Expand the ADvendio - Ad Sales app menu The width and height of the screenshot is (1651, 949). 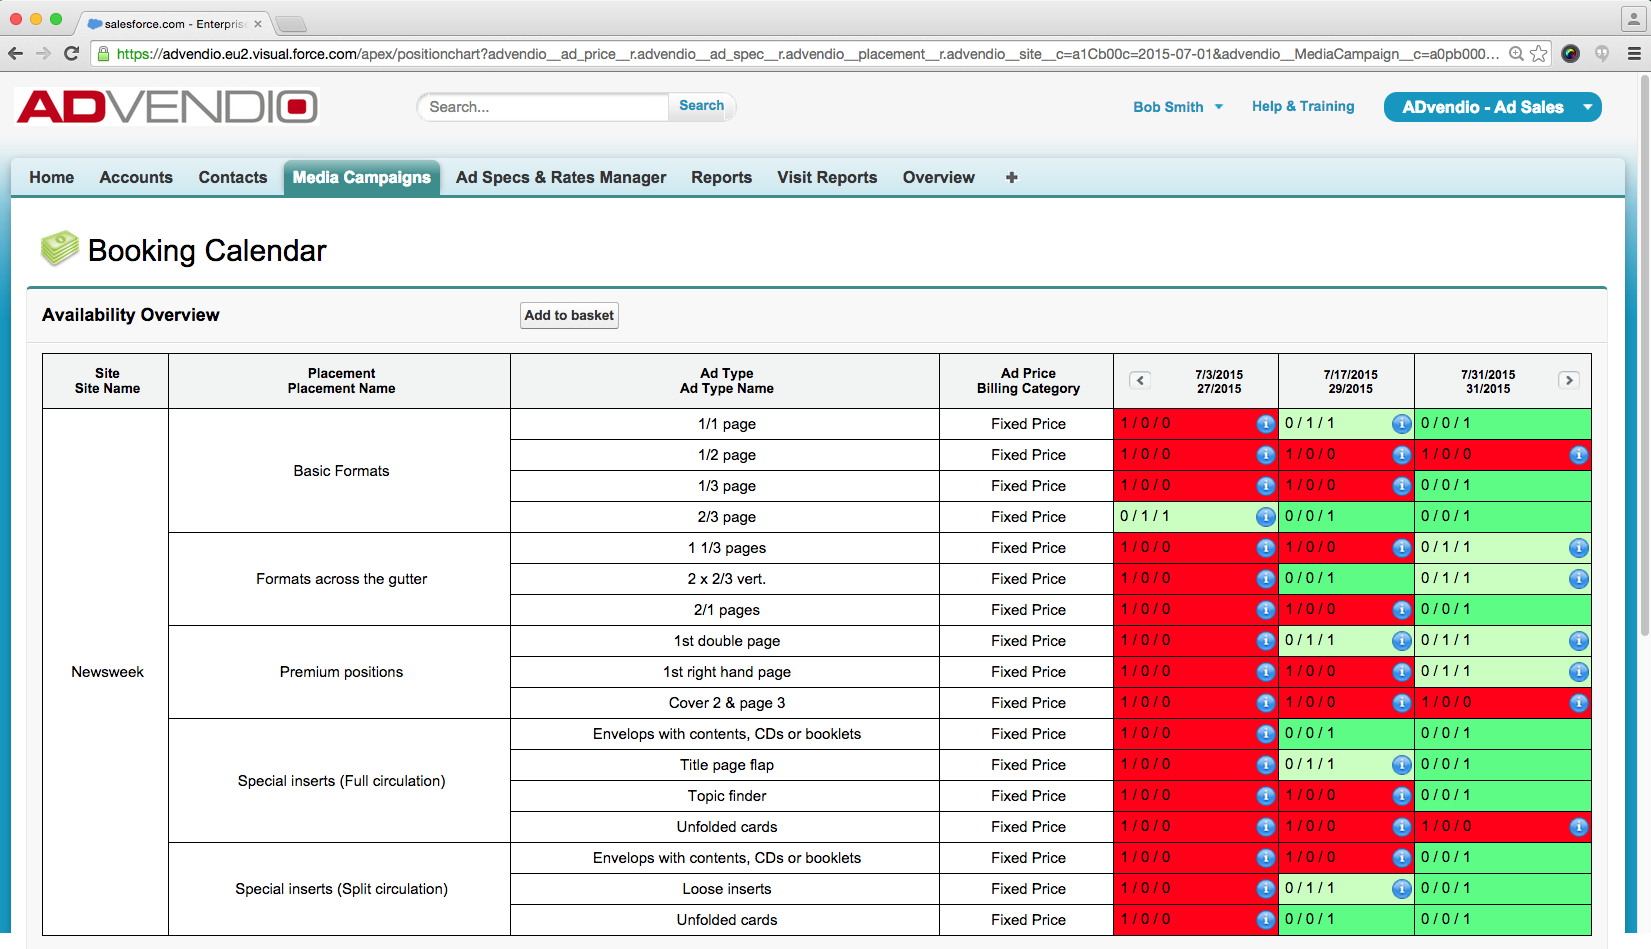point(1587,107)
